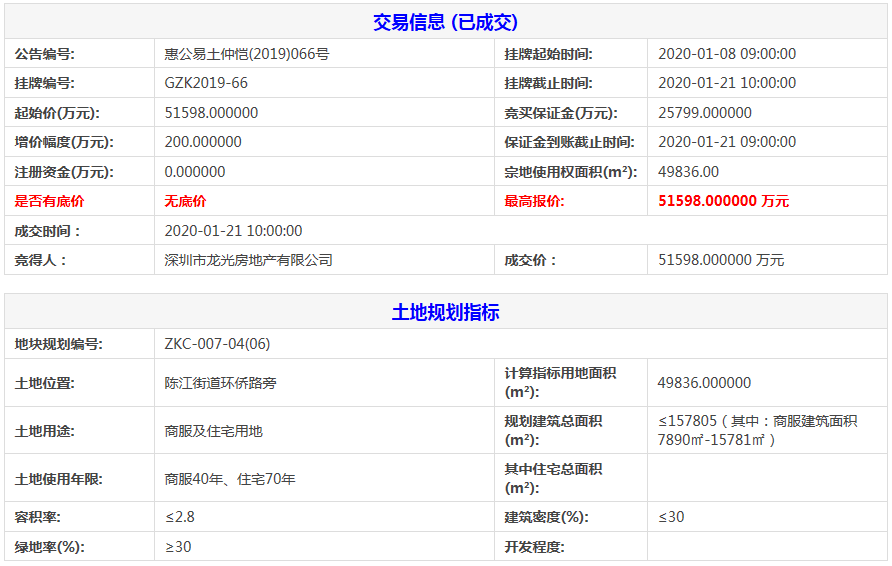Click the 土地规划指标 section header
The width and height of the screenshot is (892, 566).
point(445,312)
